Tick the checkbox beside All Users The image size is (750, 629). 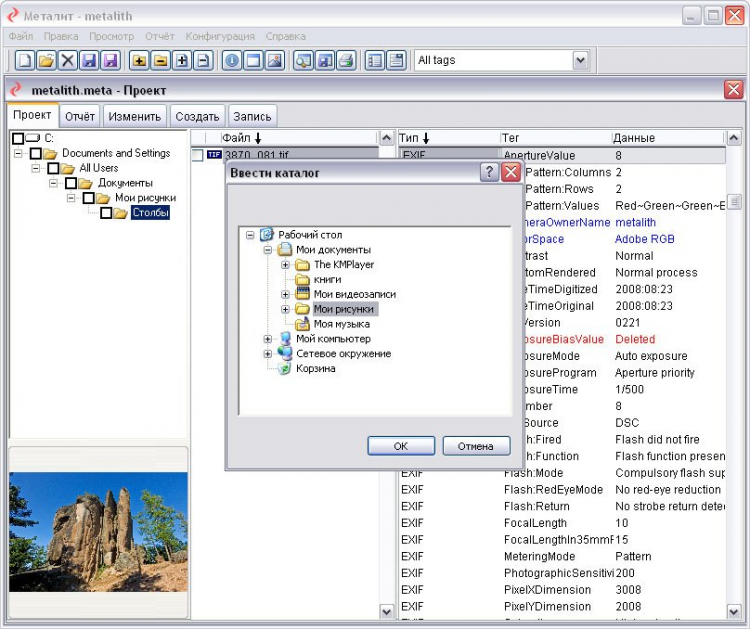[53, 169]
